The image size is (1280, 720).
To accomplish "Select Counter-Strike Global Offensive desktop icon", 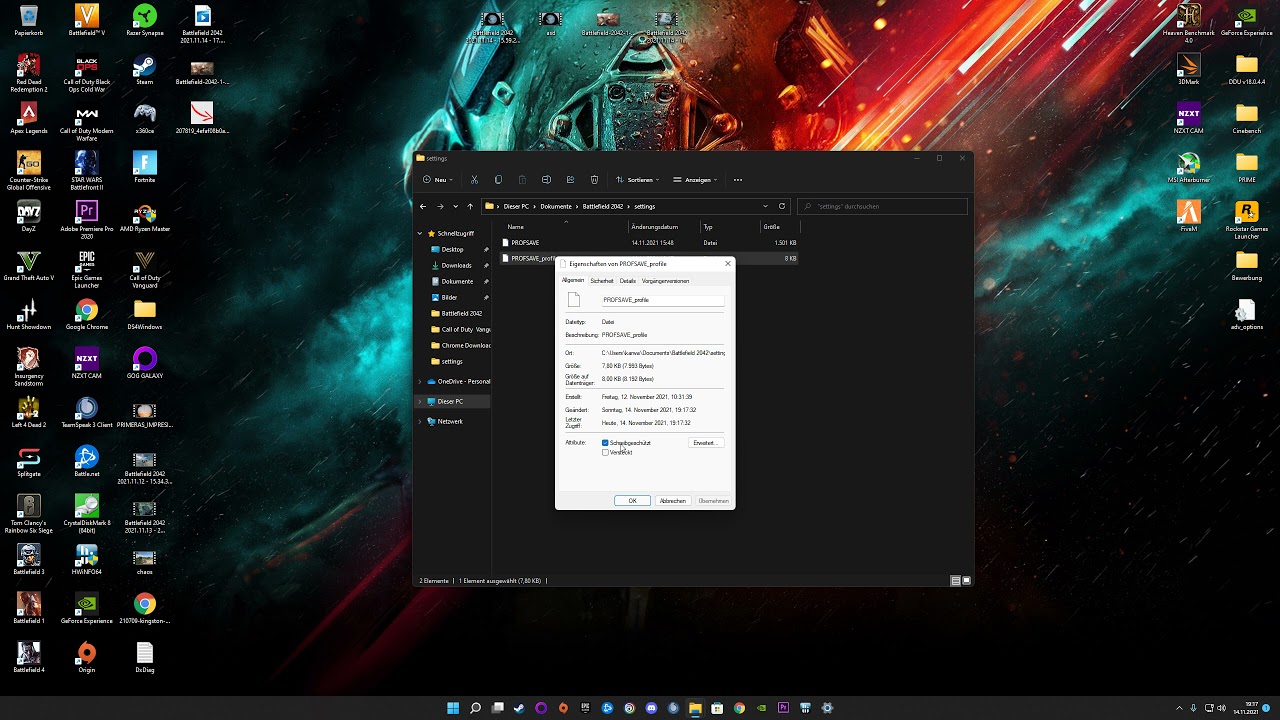I will pyautogui.click(x=29, y=170).
